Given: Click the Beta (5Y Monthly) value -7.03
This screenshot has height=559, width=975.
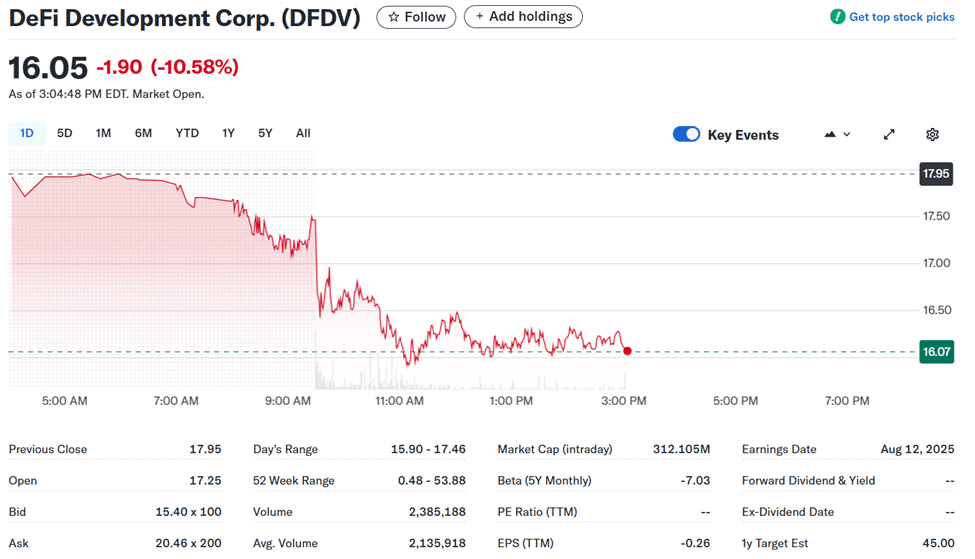Looking at the screenshot, I should pos(695,481).
